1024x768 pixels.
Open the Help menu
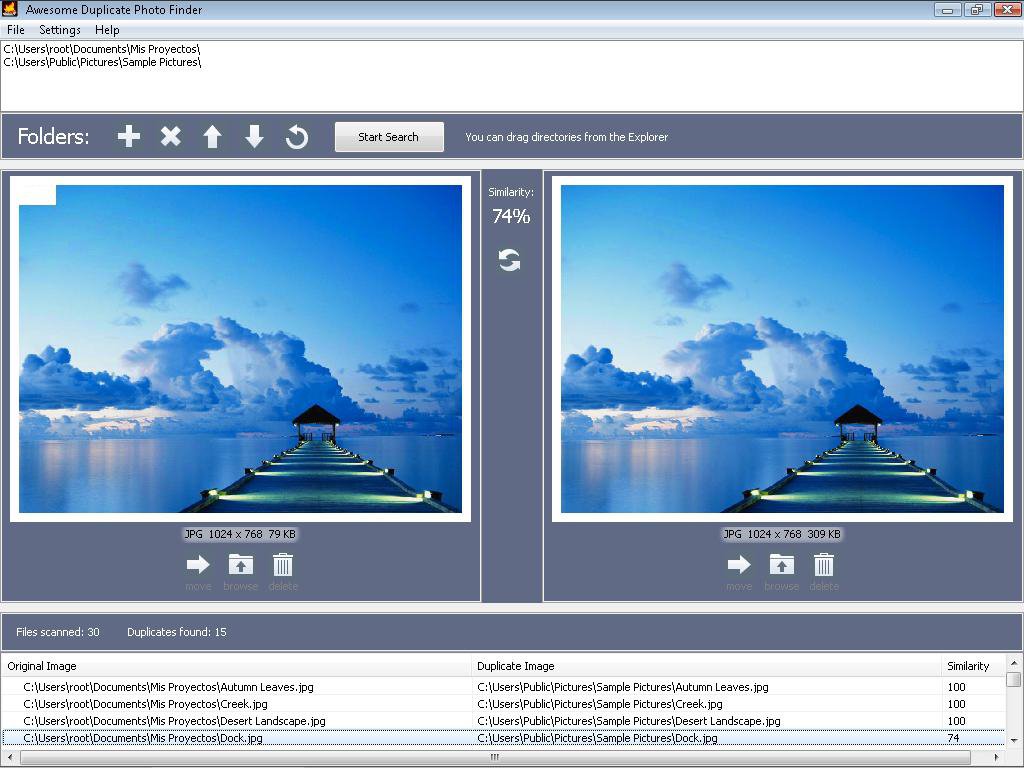(x=107, y=30)
